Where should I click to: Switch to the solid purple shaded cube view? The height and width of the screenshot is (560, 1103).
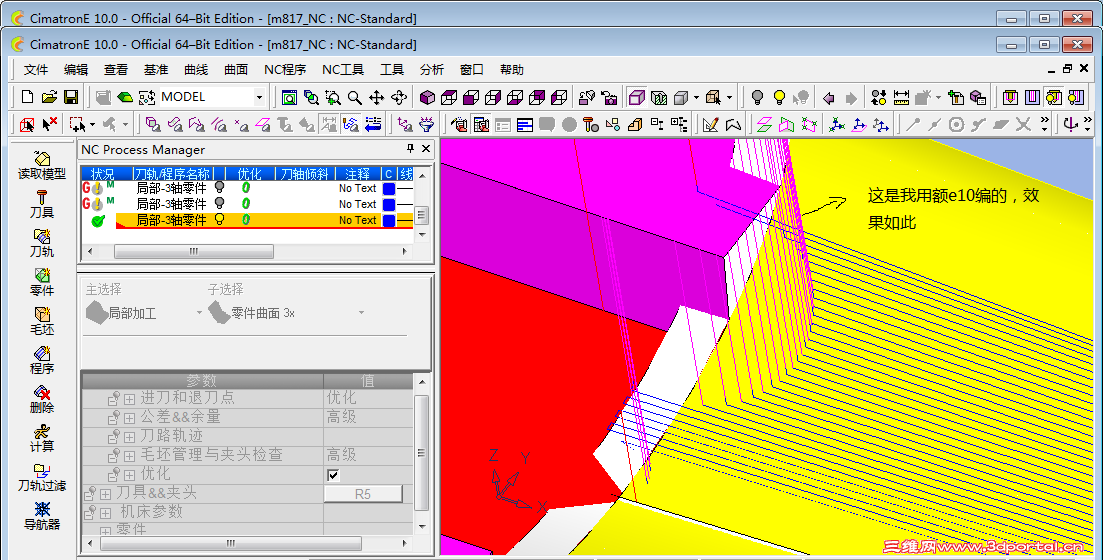(x=427, y=97)
